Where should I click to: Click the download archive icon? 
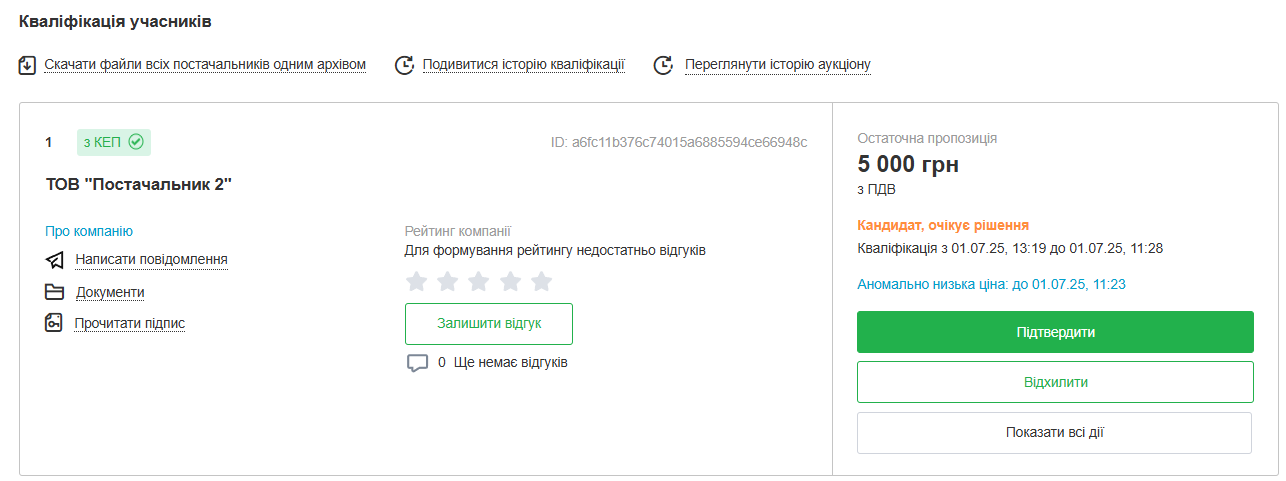28,65
